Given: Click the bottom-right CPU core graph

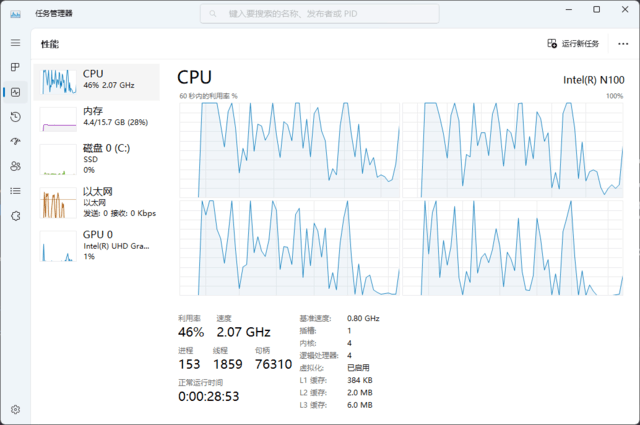Looking at the screenshot, I should (x=512, y=247).
